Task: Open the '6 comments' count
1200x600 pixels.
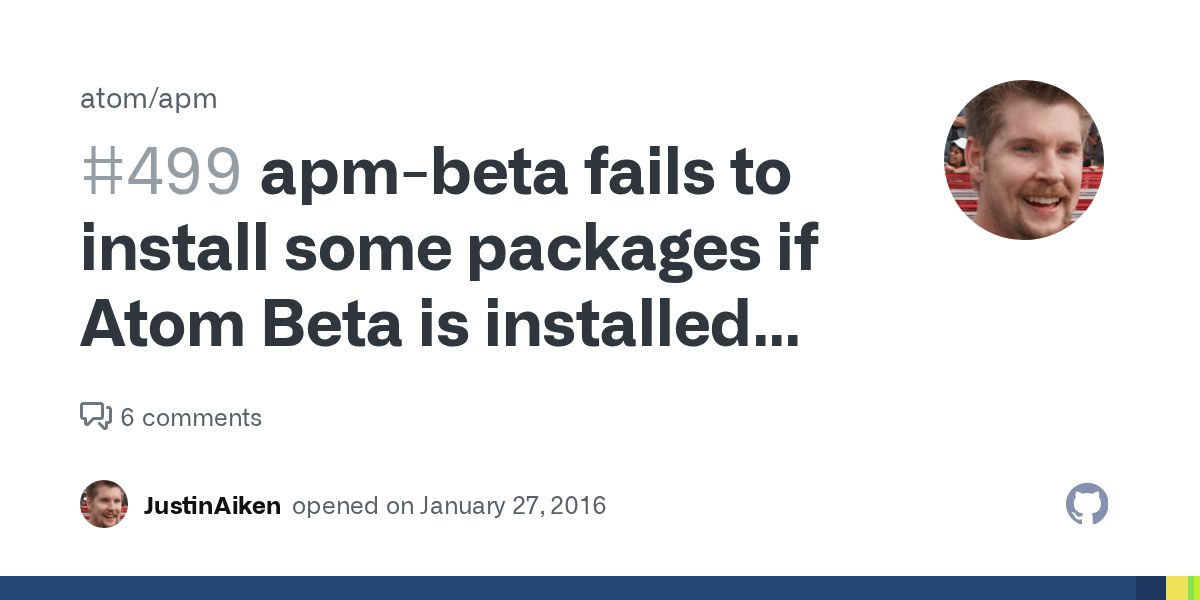Action: 190,417
